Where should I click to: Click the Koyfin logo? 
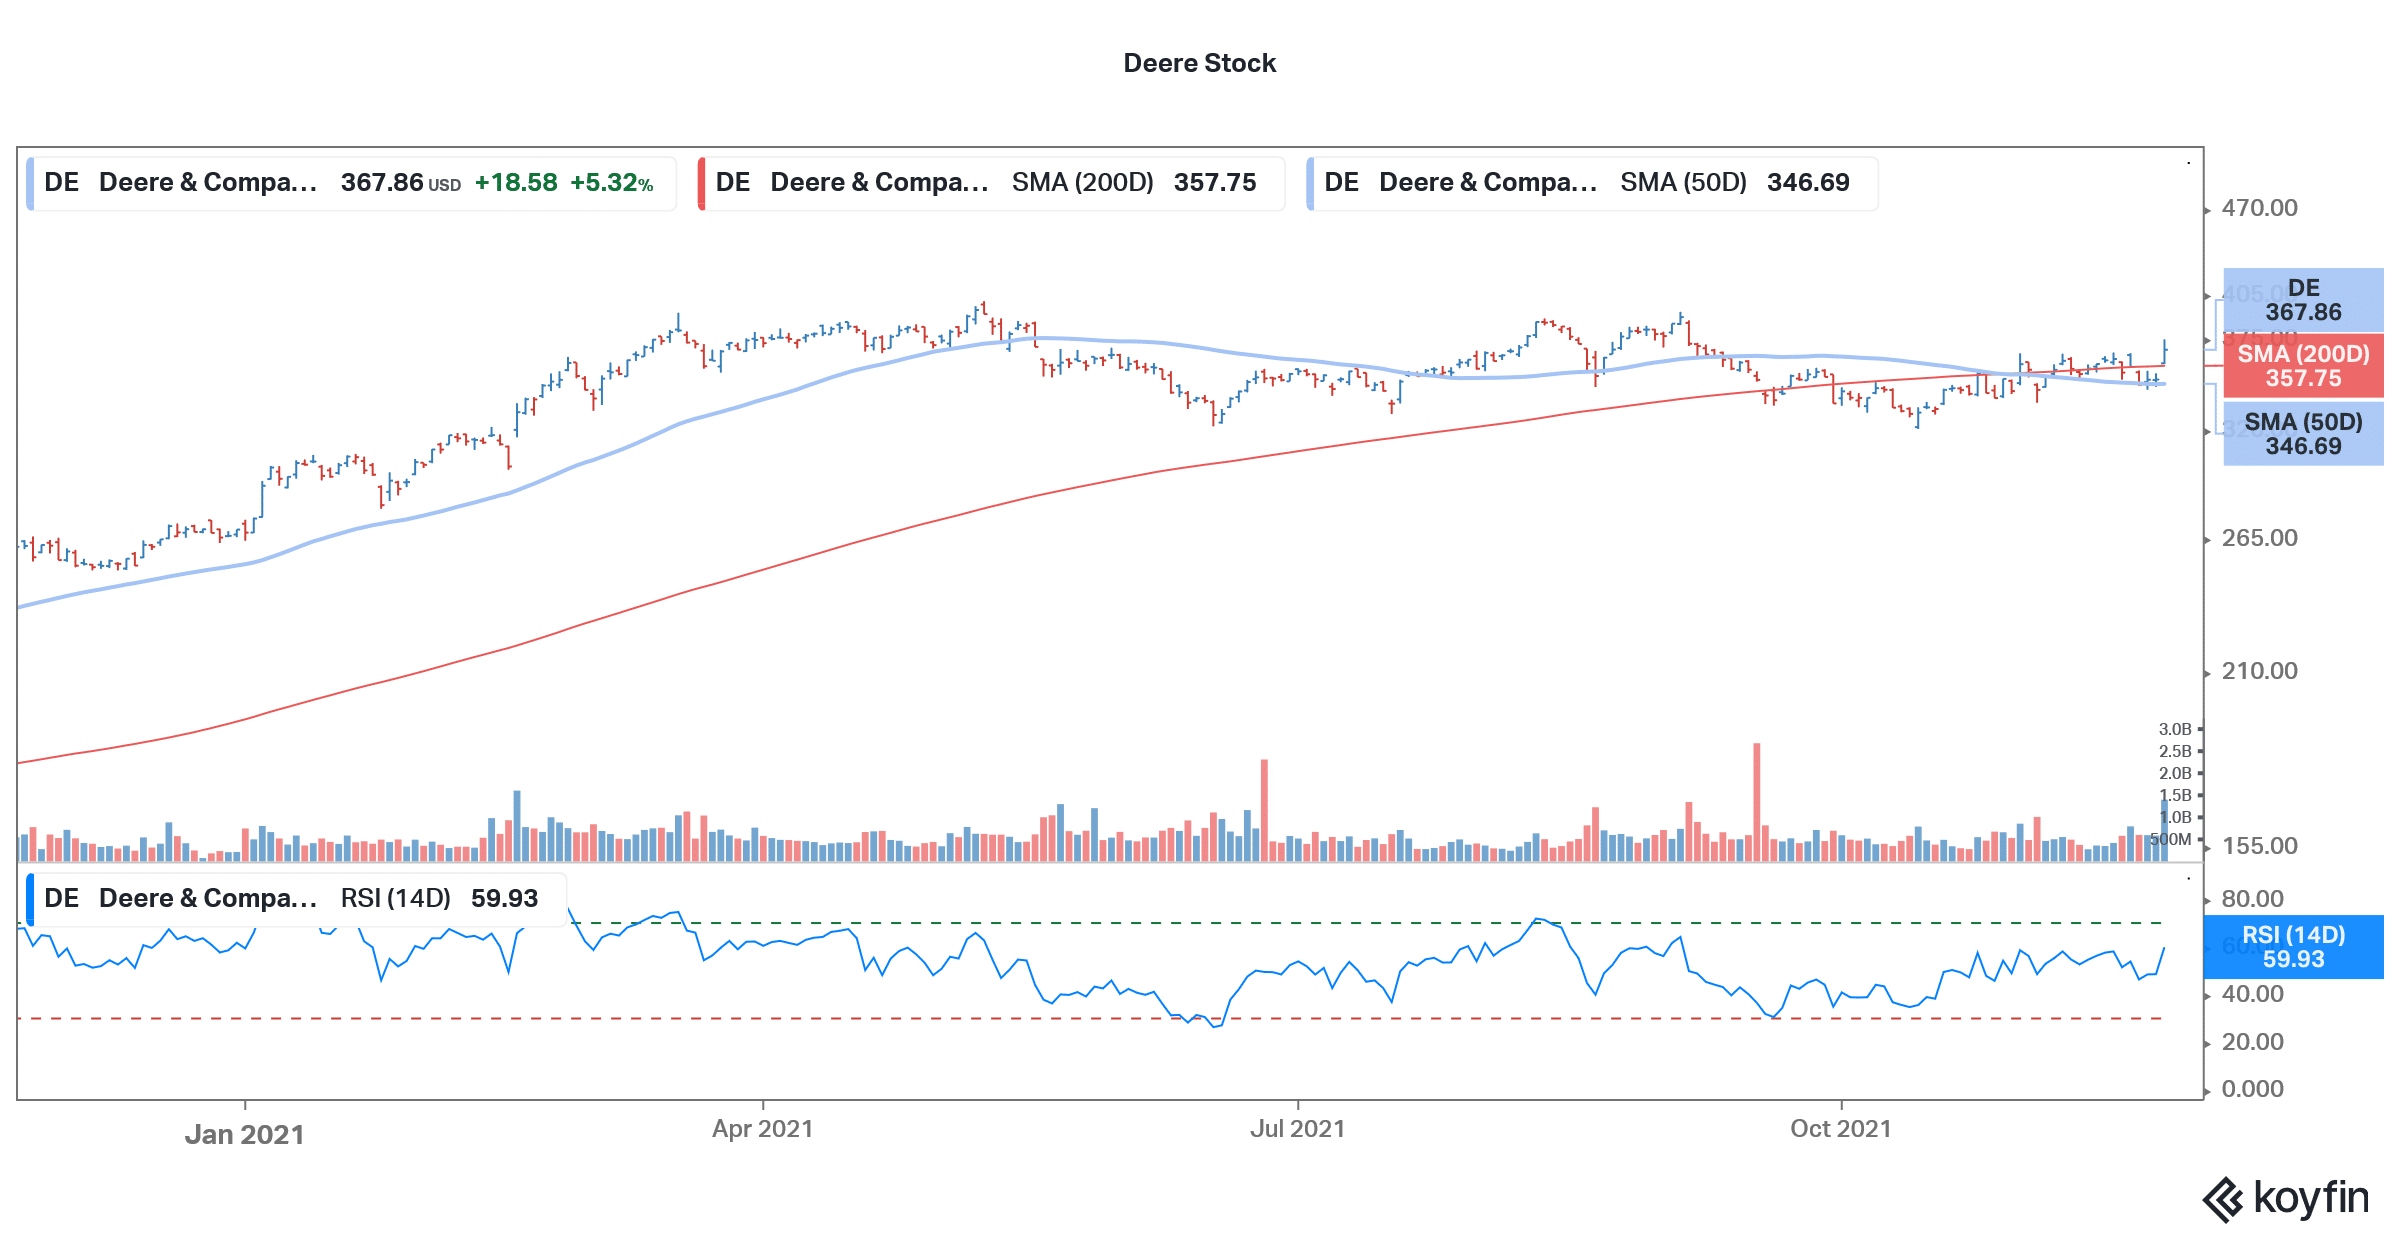click(2285, 1198)
